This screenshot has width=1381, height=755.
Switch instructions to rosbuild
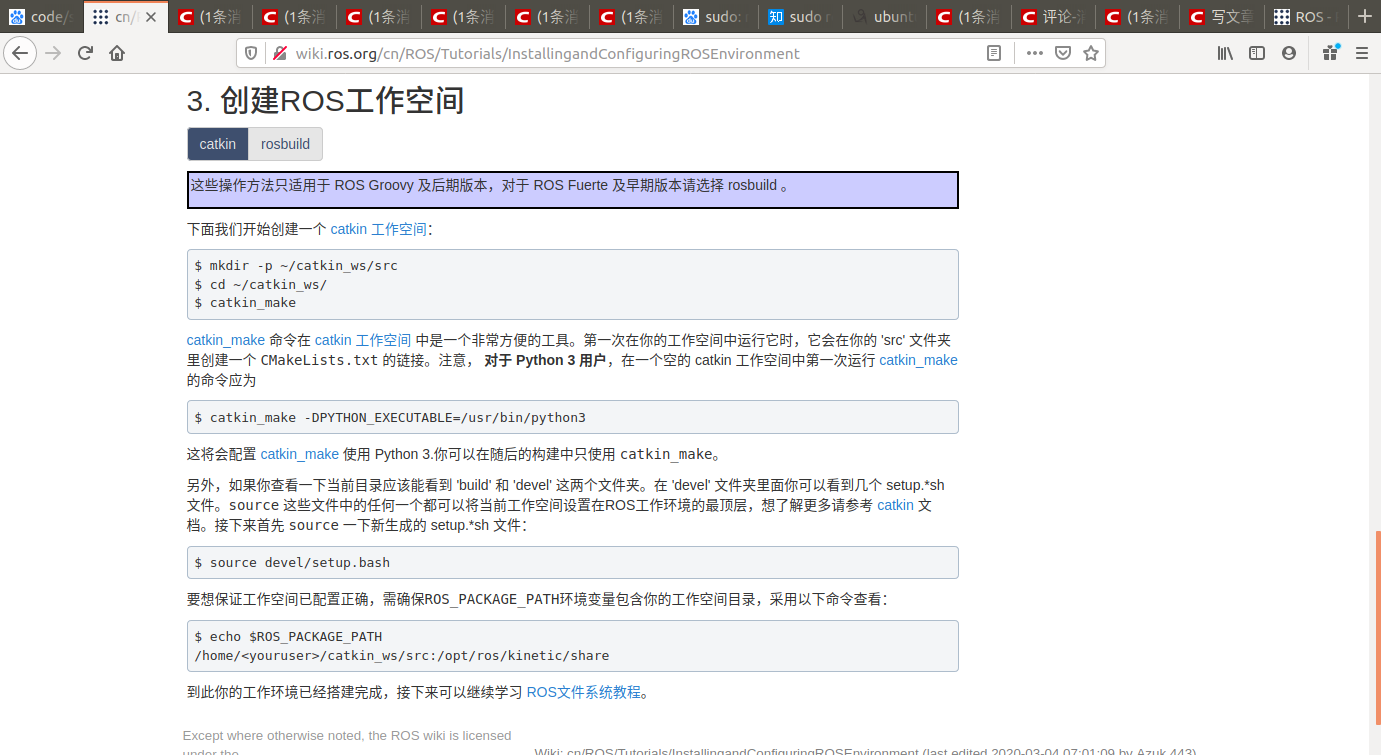tap(284, 143)
